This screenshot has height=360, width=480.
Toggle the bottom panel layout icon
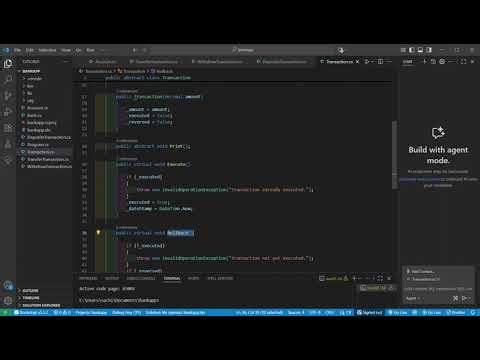(420, 50)
